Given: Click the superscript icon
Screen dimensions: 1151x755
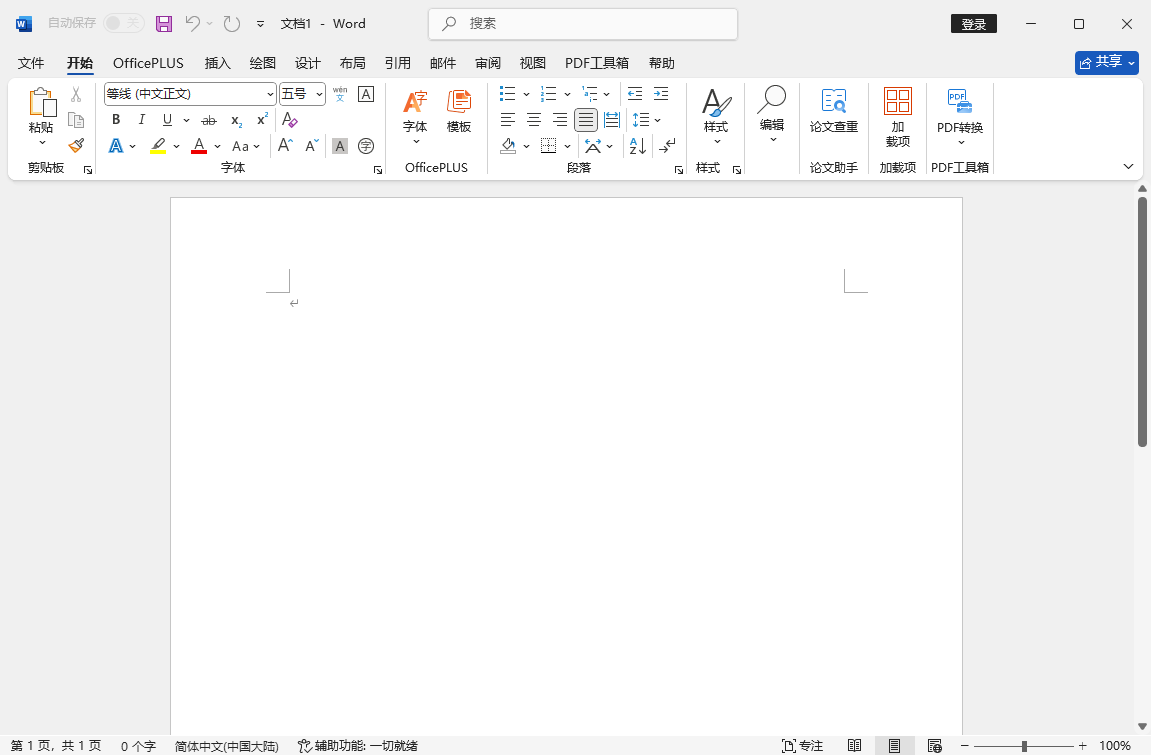Looking at the screenshot, I should coord(261,120).
